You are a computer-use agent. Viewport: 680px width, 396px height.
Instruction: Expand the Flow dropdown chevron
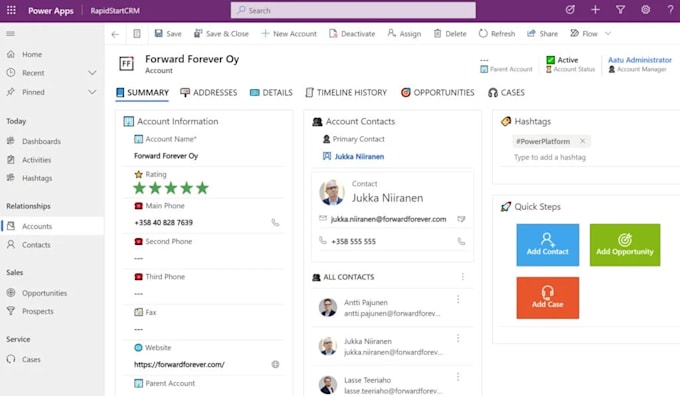coord(608,34)
